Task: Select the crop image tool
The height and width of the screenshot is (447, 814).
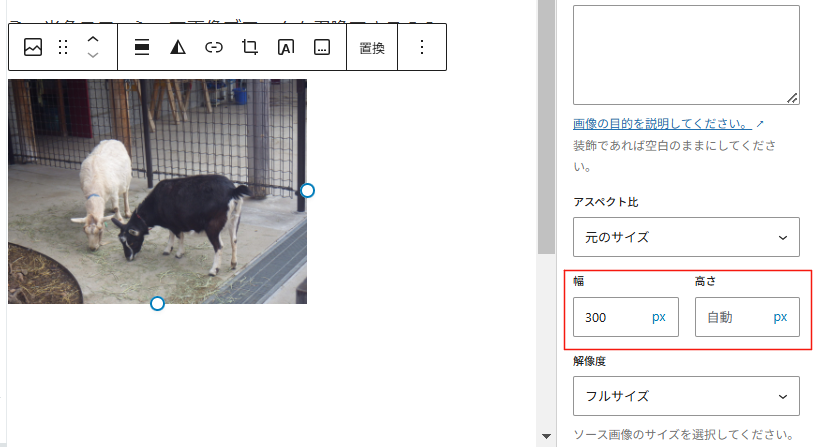Action: point(250,47)
